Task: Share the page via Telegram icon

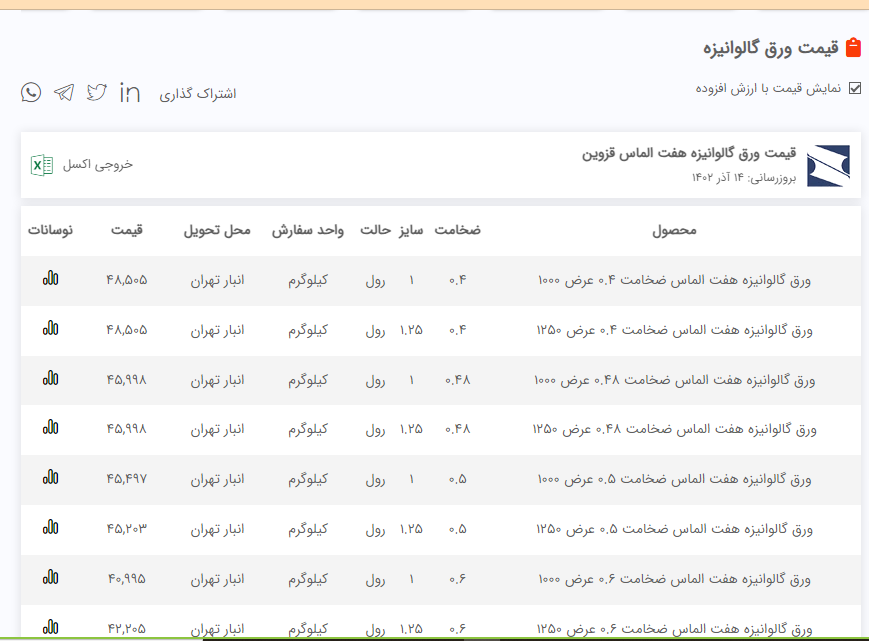Action: pos(64,92)
